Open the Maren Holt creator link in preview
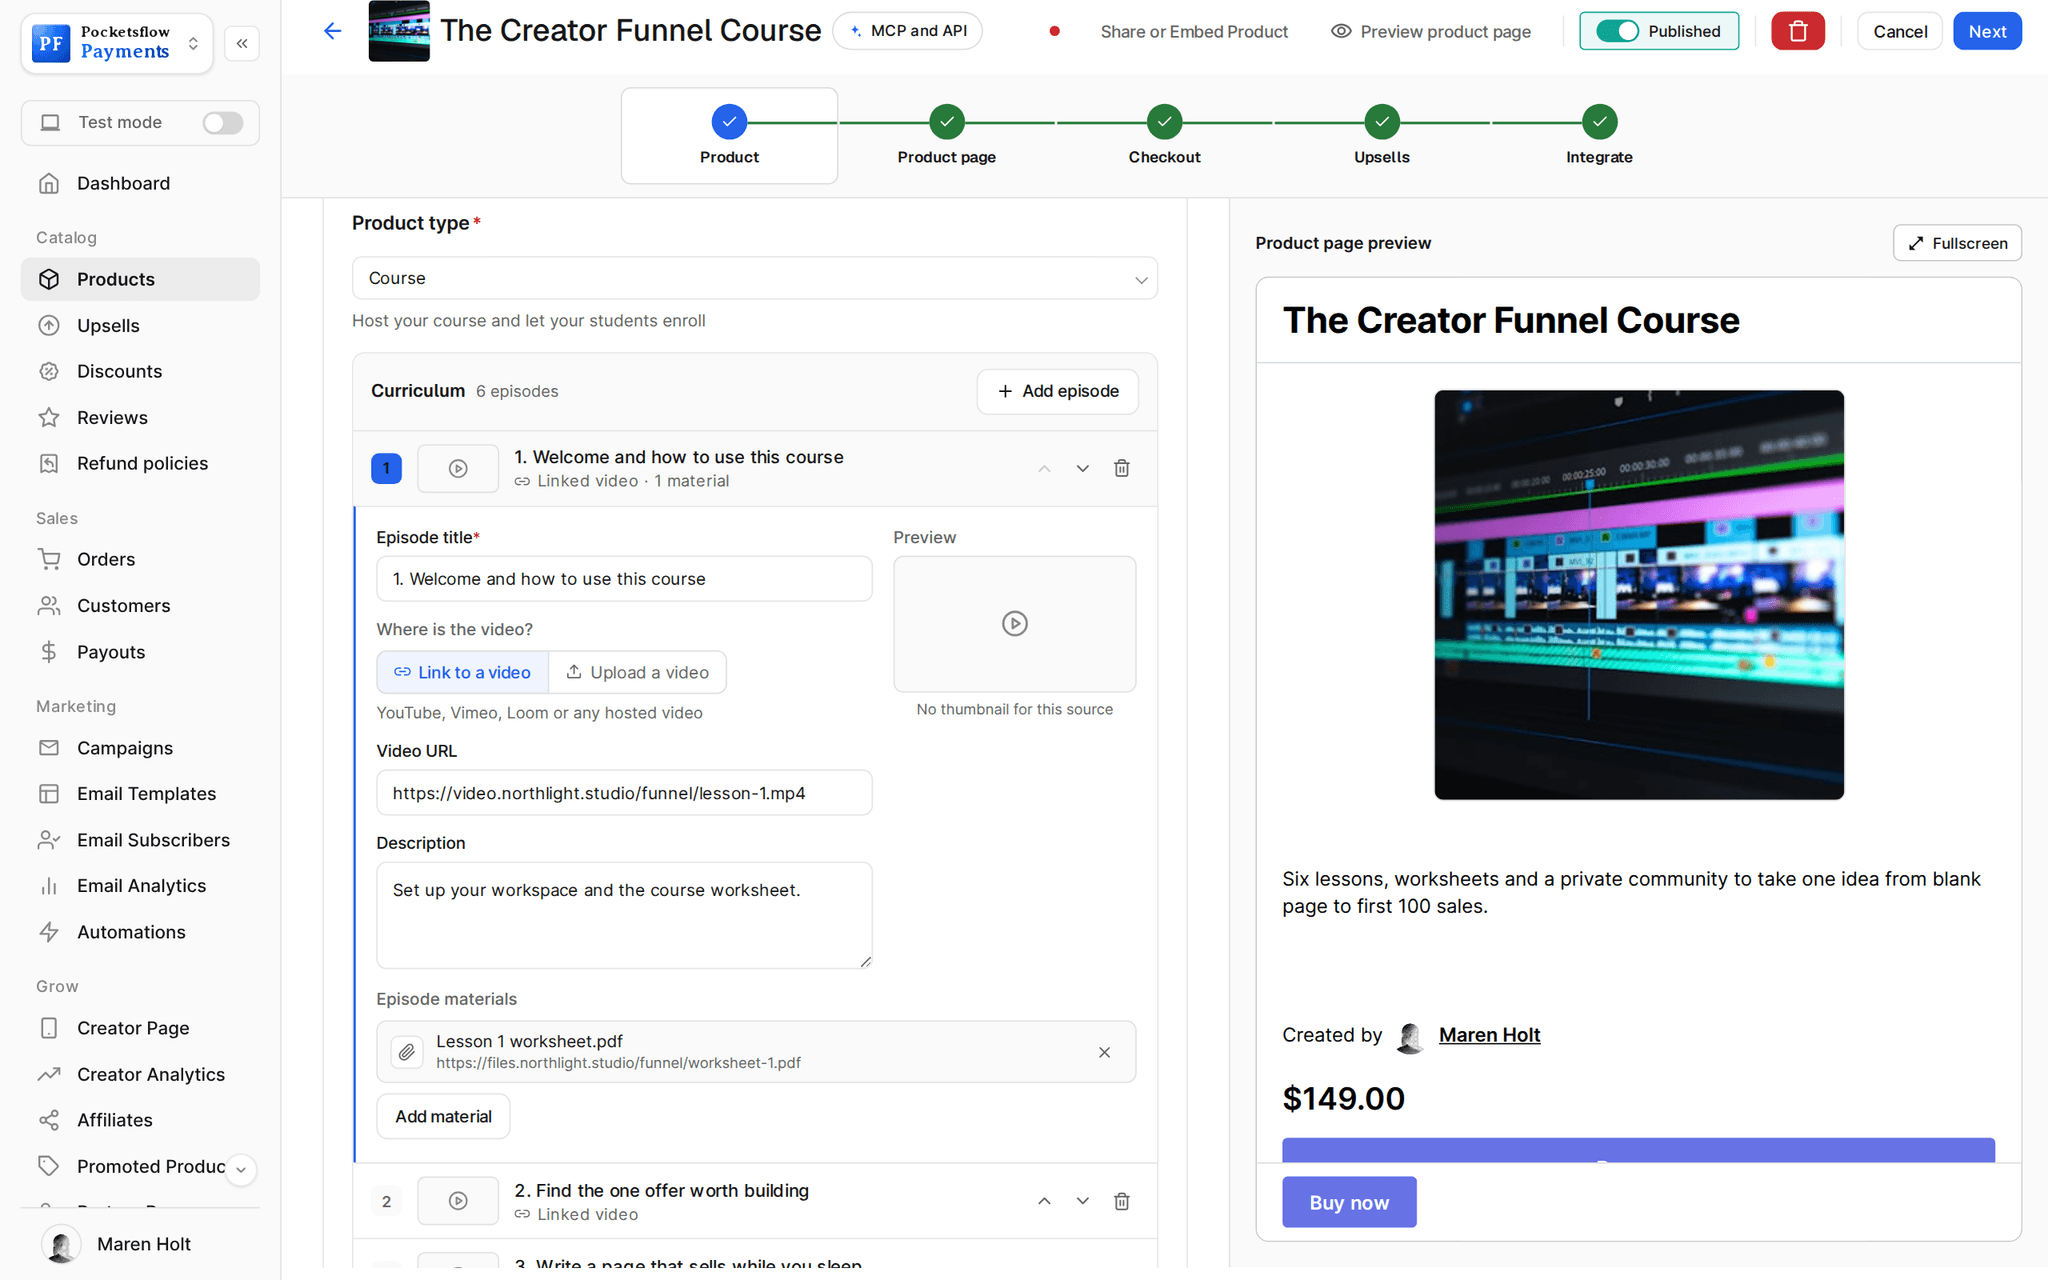The image size is (2048, 1280). 1489,1035
